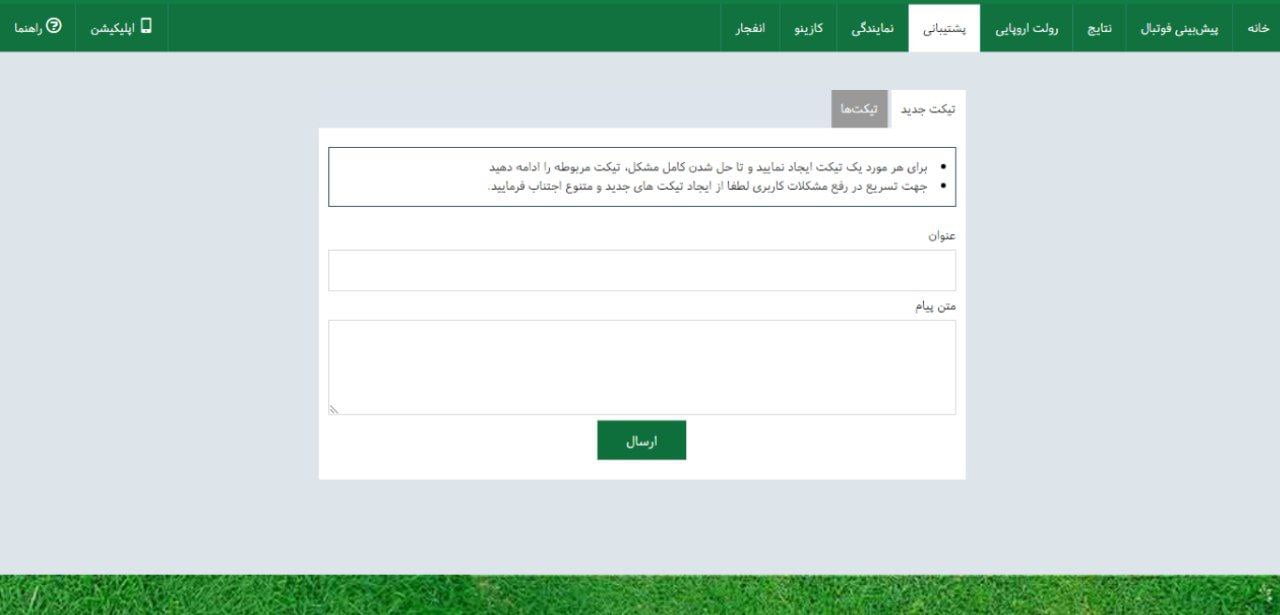Image resolution: width=1280 pixels, height=615 pixels.
Task: Click the ticket instructions notice box
Action: (x=641, y=177)
